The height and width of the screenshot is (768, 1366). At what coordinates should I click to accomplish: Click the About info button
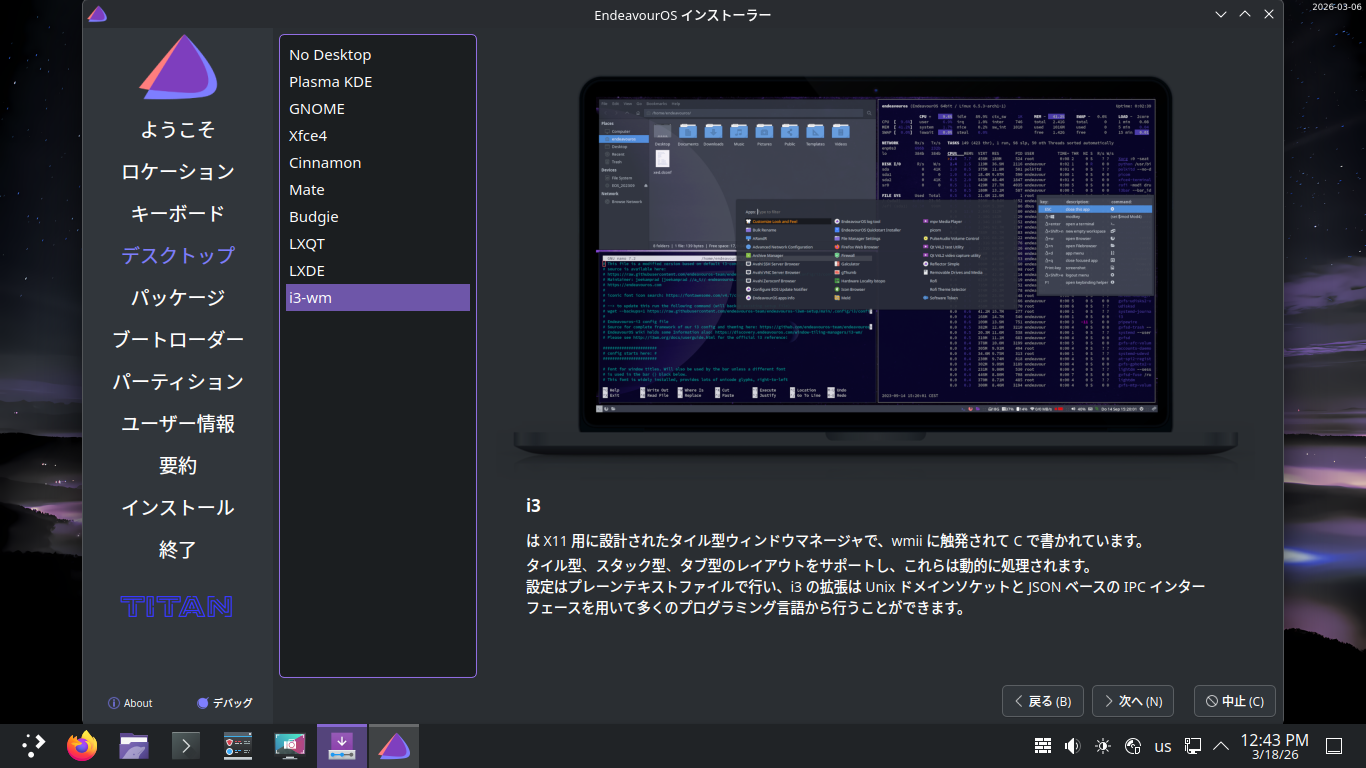(130, 703)
